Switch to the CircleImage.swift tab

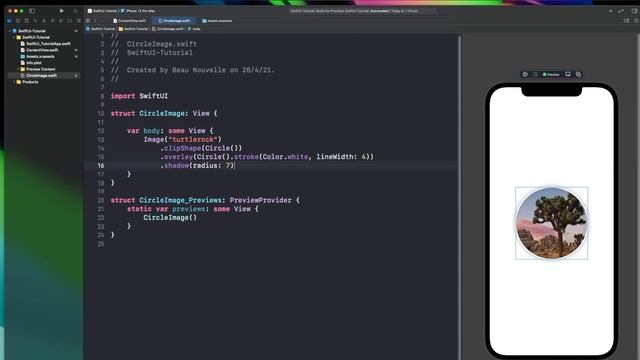174,20
